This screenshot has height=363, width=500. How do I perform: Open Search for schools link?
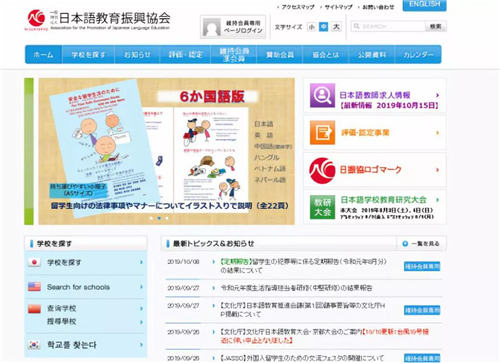[x=78, y=287]
